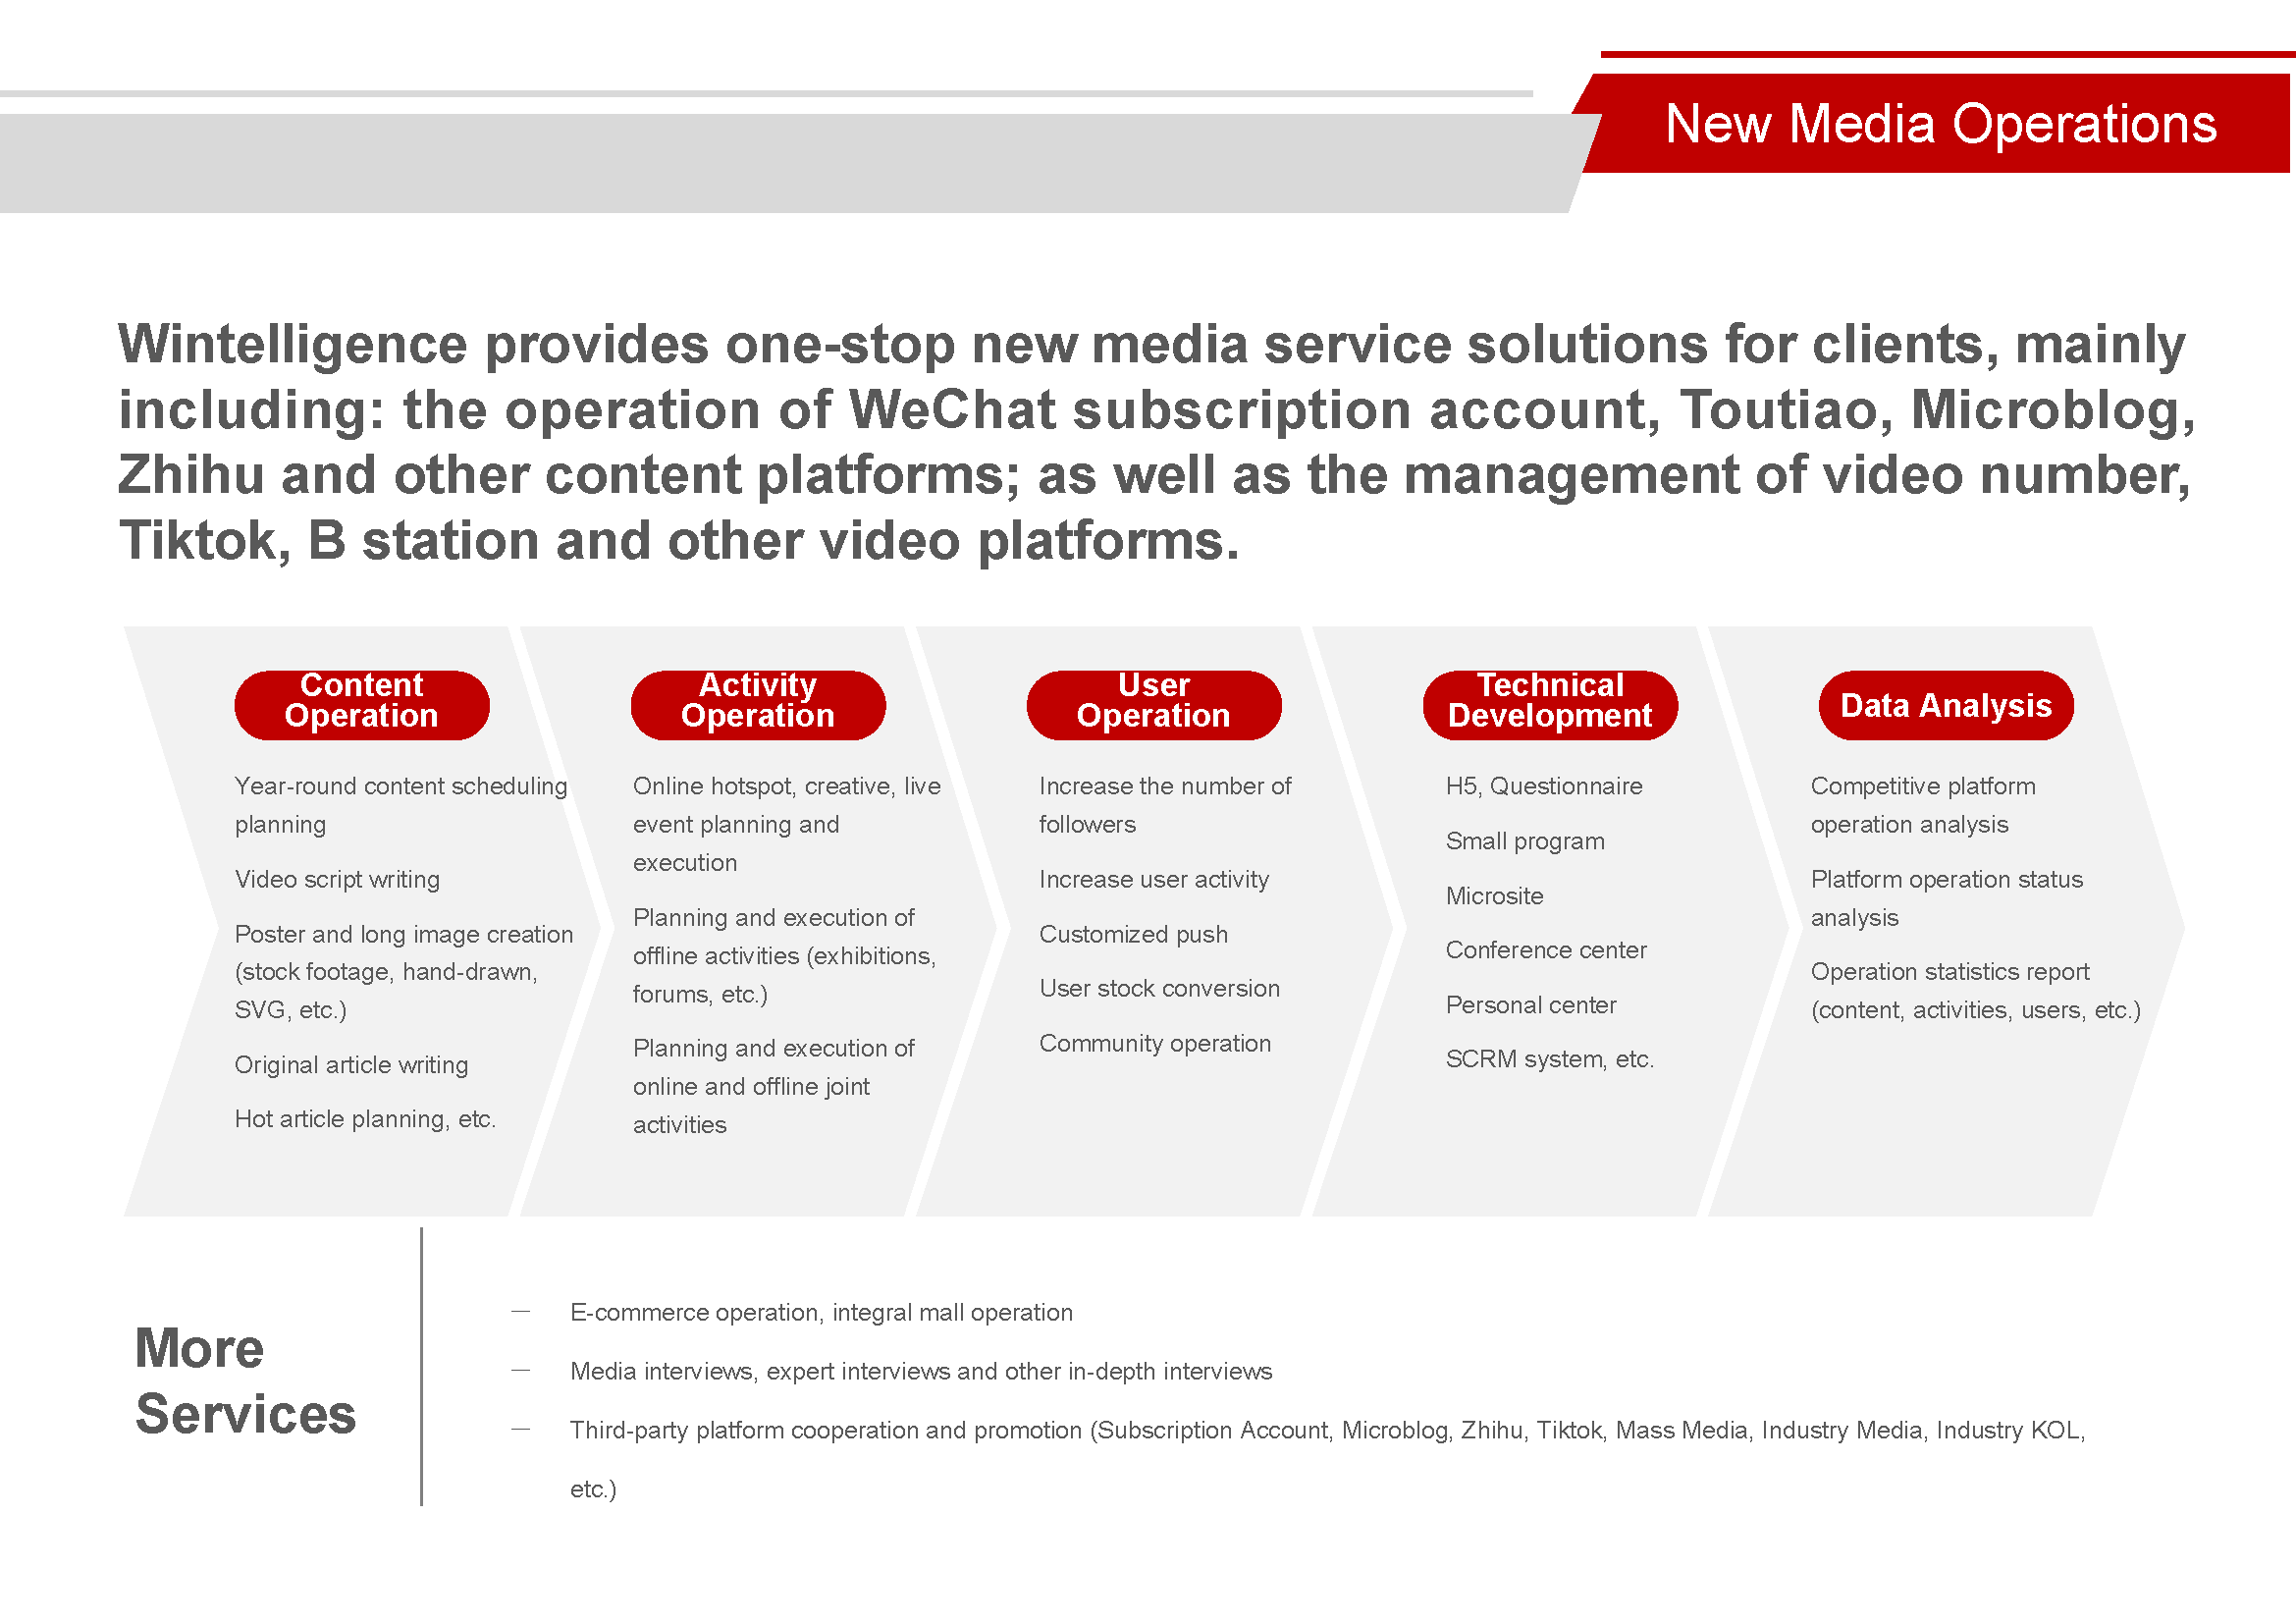This screenshot has height=1624, width=2296.
Task: Select the Content Operation badge
Action: 361,704
